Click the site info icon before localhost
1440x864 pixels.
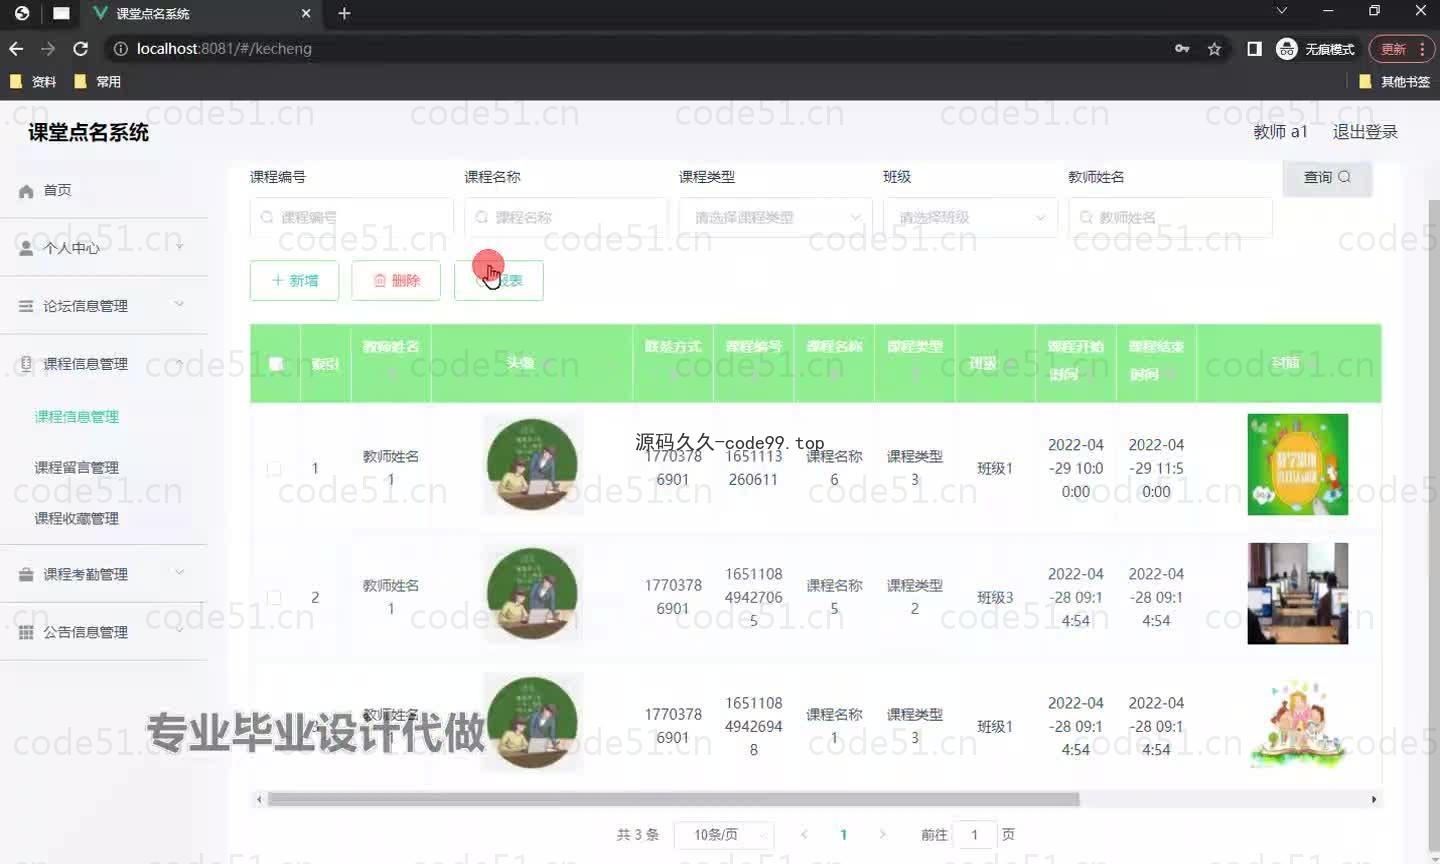coord(120,48)
